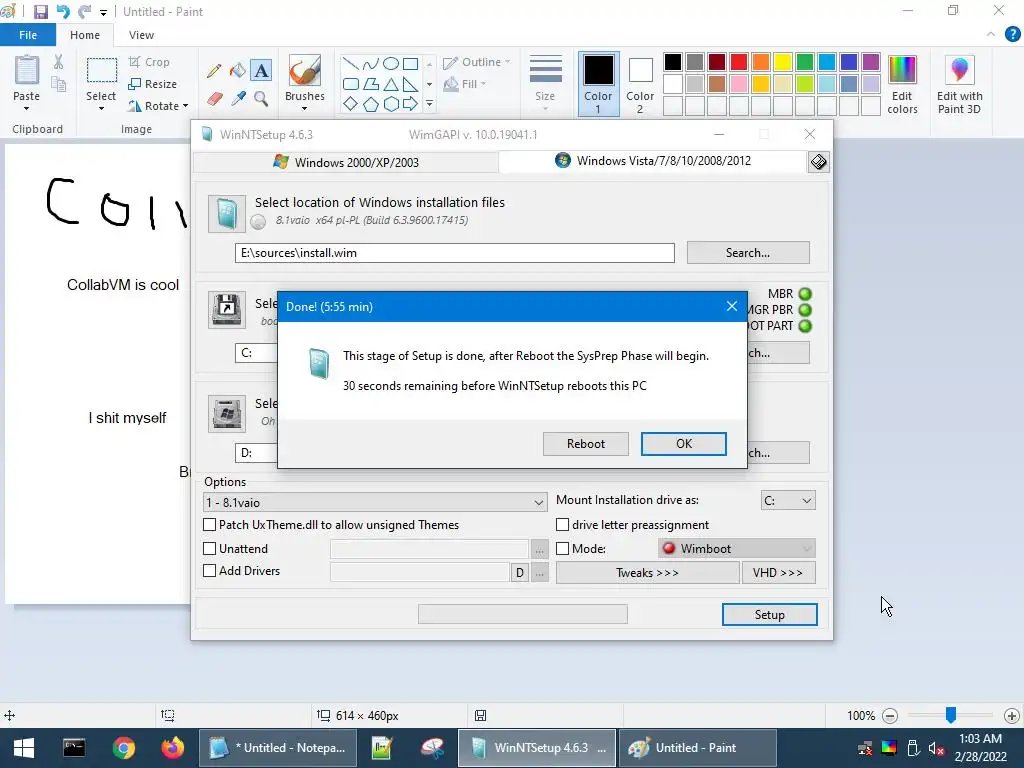Viewport: 1024px width, 768px height.
Task: Choose the Triangle shape in shapes gallery
Action: tap(391, 84)
